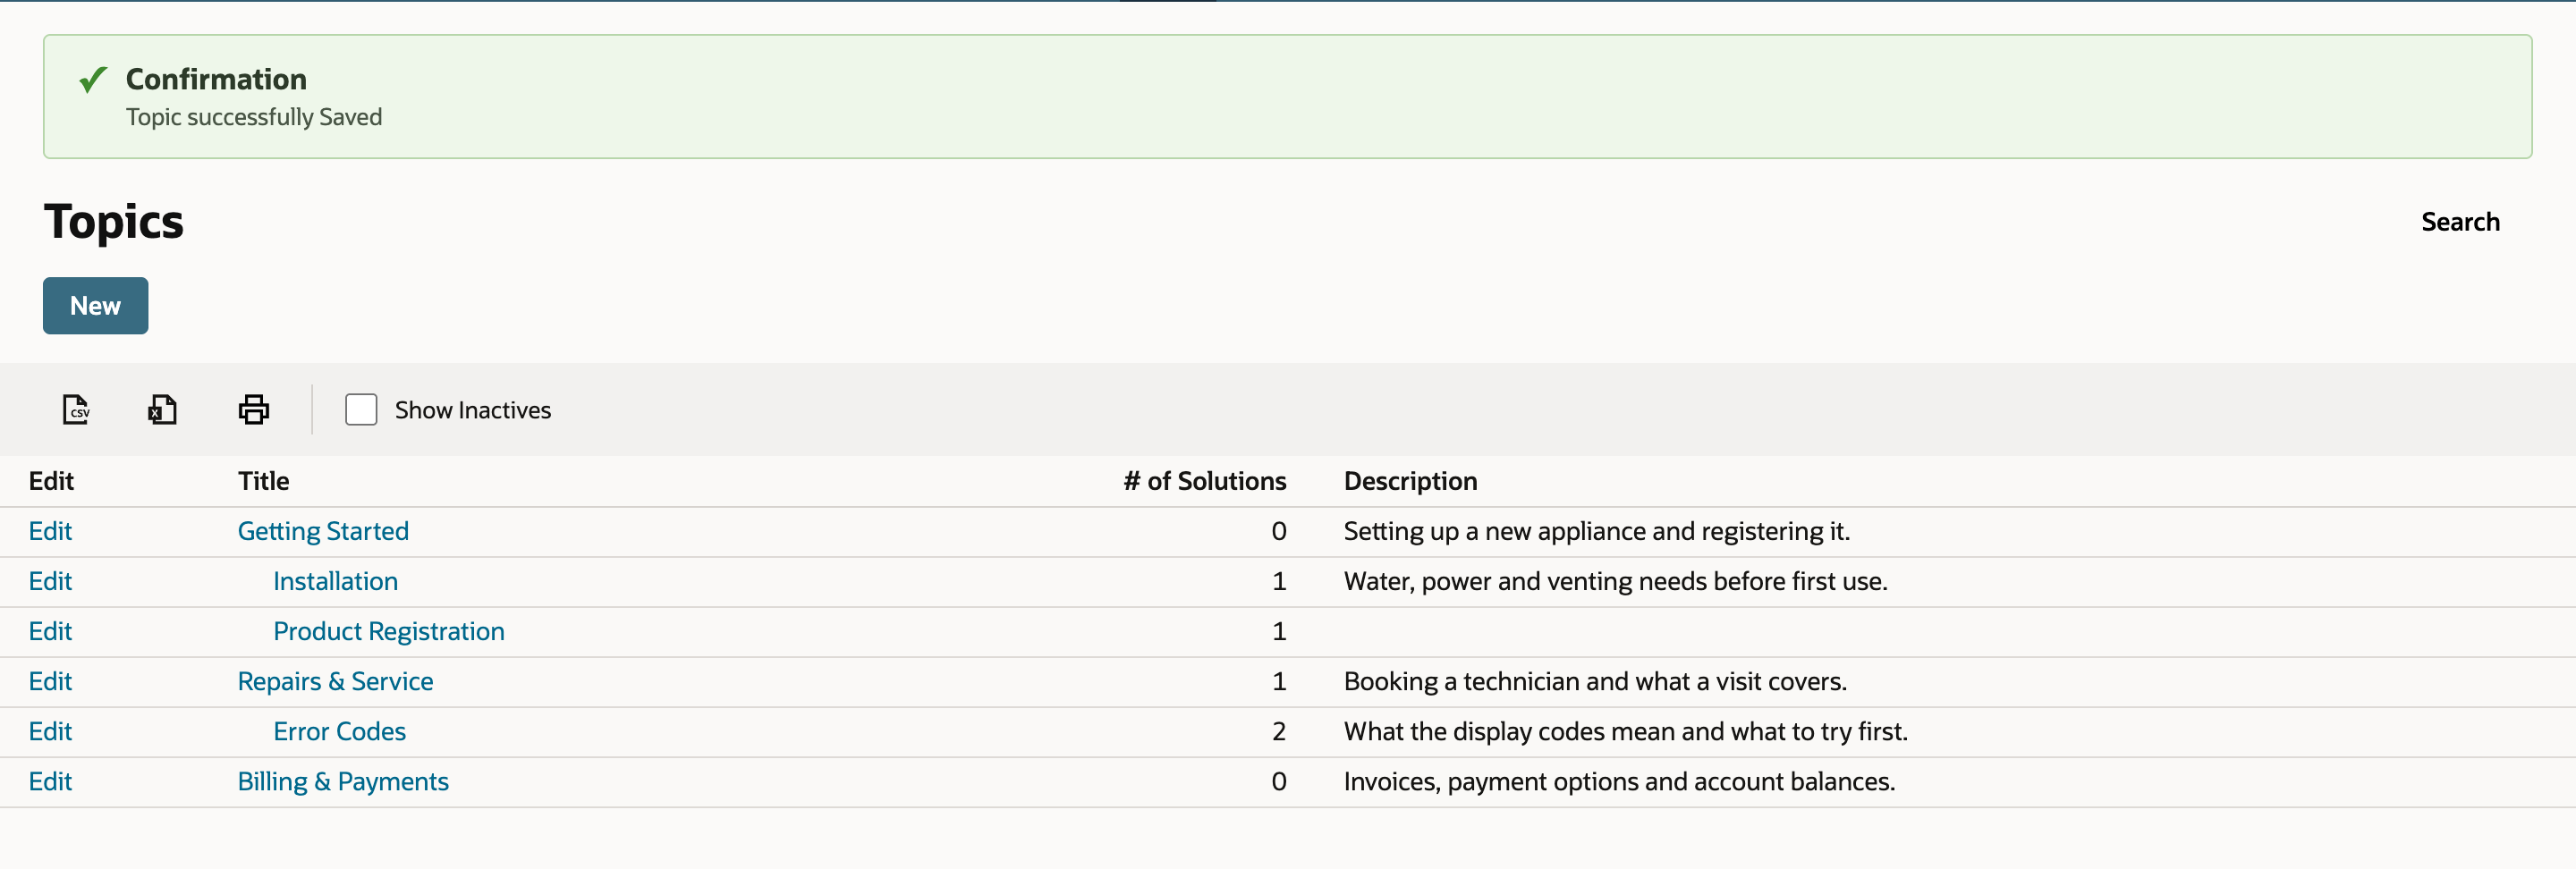The height and width of the screenshot is (869, 2576).
Task: Select 'What the display codes mean and what to try first.'
Action: click(x=1626, y=731)
